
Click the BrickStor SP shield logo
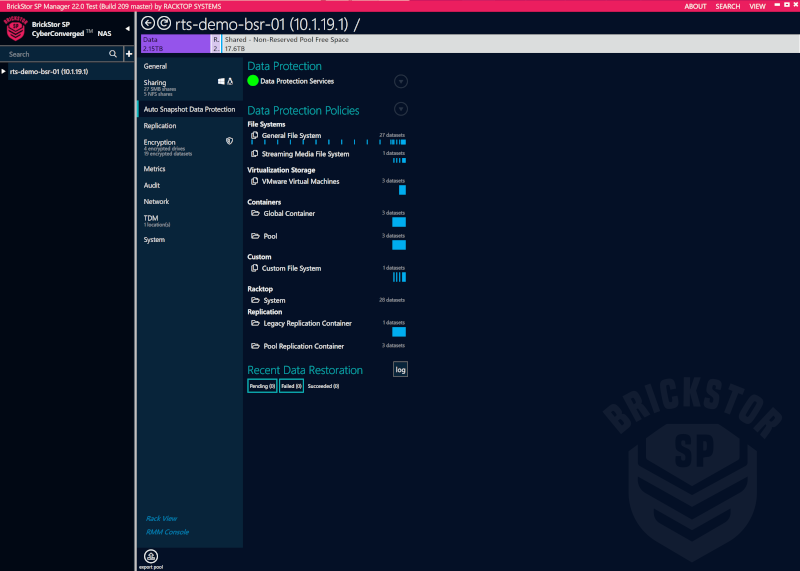[x=15, y=29]
